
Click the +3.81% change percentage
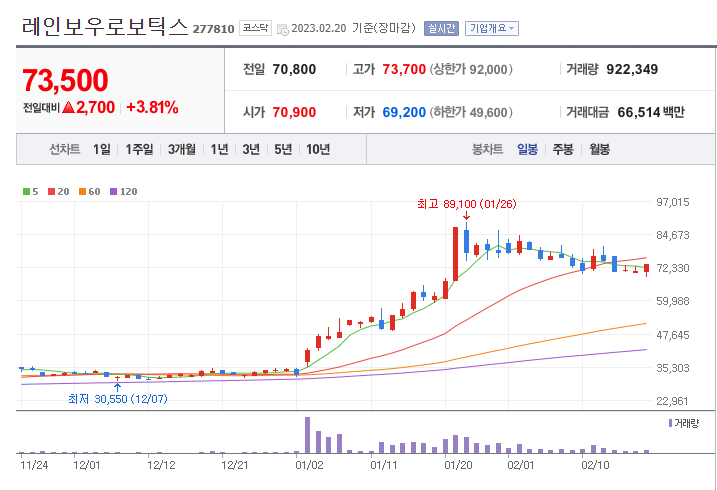[x=152, y=107]
